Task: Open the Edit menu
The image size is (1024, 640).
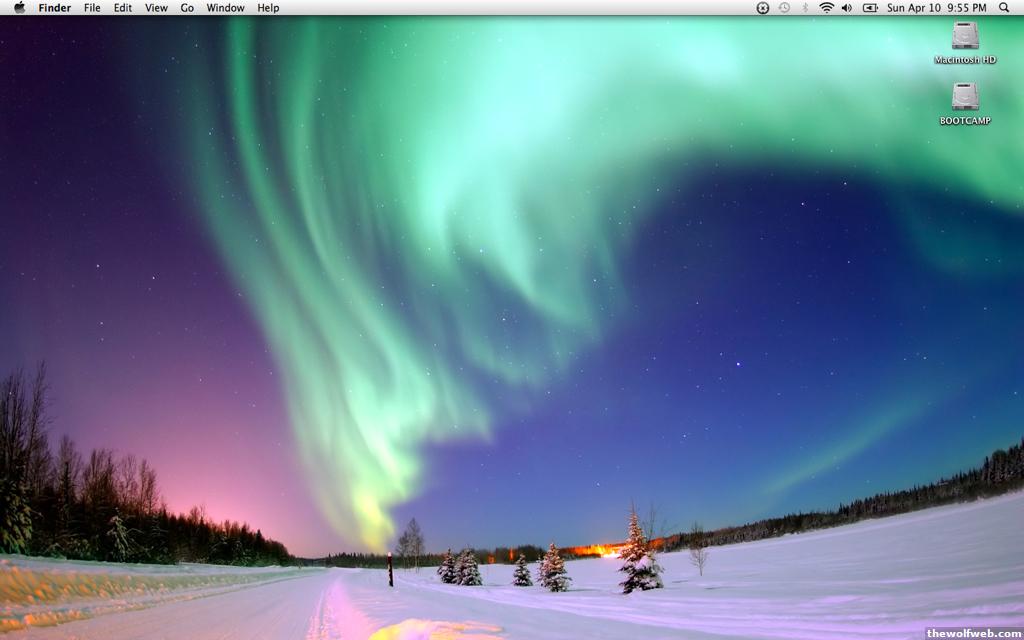Action: click(122, 8)
